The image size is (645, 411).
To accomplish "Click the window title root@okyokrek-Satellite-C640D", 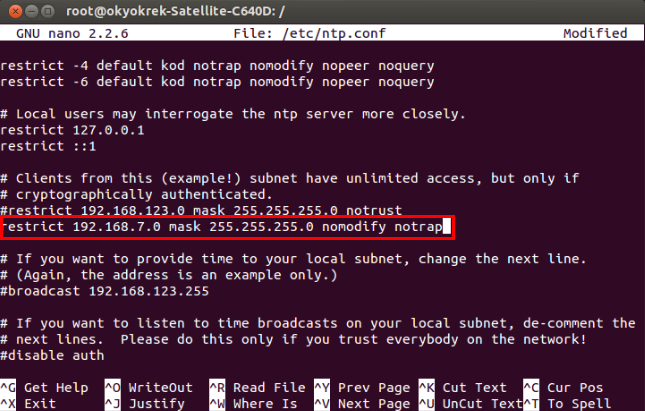I will (x=175, y=11).
